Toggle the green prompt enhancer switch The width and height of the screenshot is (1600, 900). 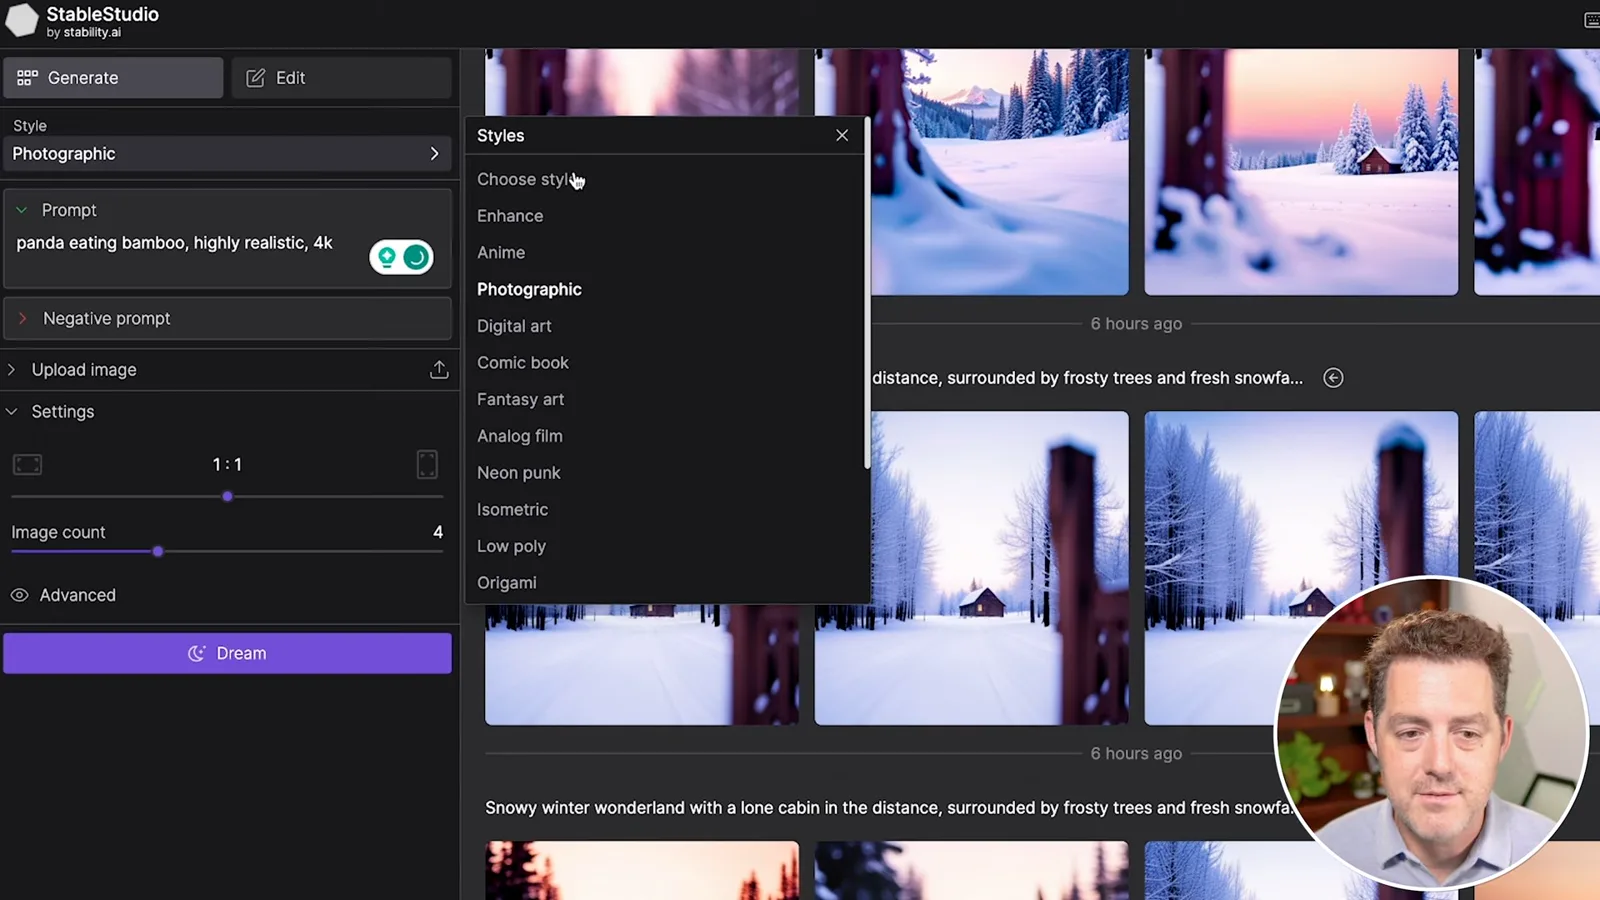coord(401,257)
